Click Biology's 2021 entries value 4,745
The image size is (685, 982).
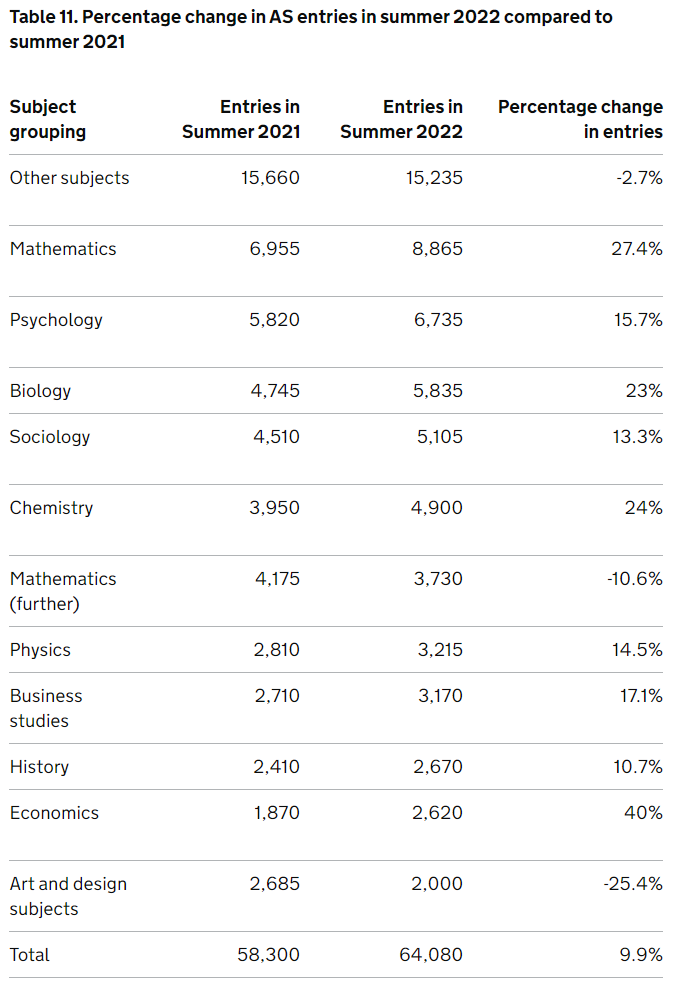pos(275,391)
